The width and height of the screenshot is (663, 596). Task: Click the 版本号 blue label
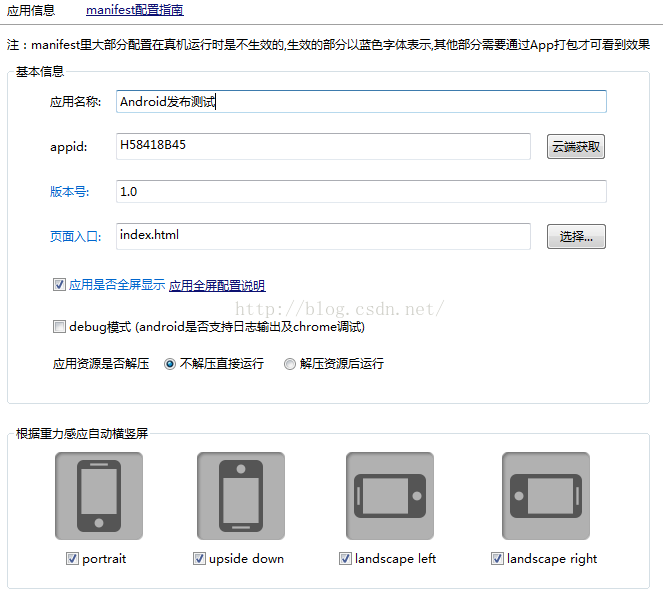pyautogui.click(x=69, y=191)
